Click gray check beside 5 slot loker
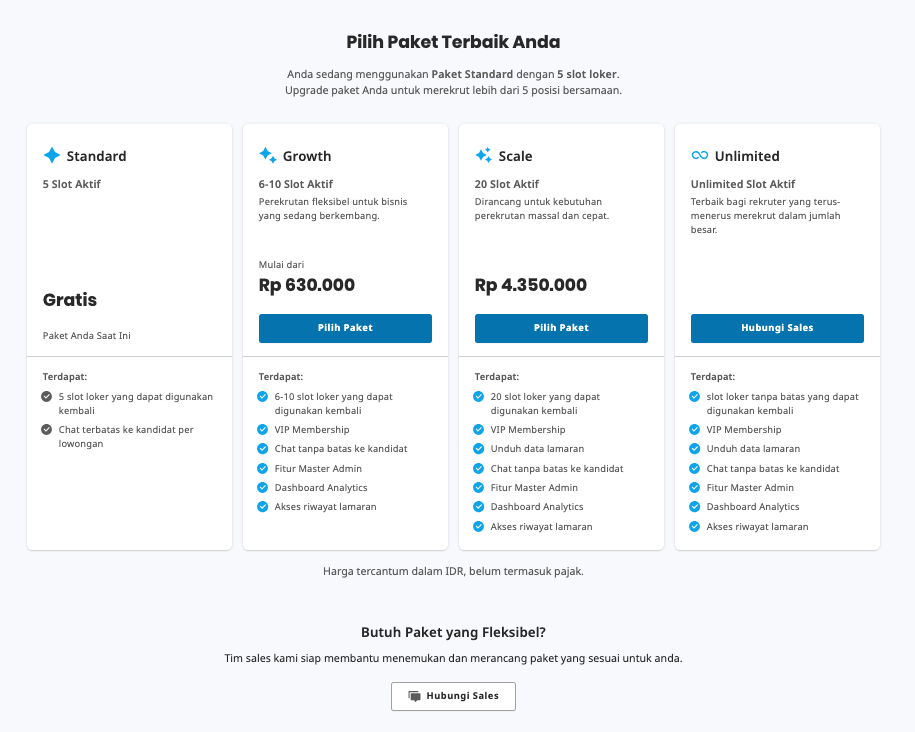Viewport: 915px width, 732px height. pyautogui.click(x=47, y=397)
